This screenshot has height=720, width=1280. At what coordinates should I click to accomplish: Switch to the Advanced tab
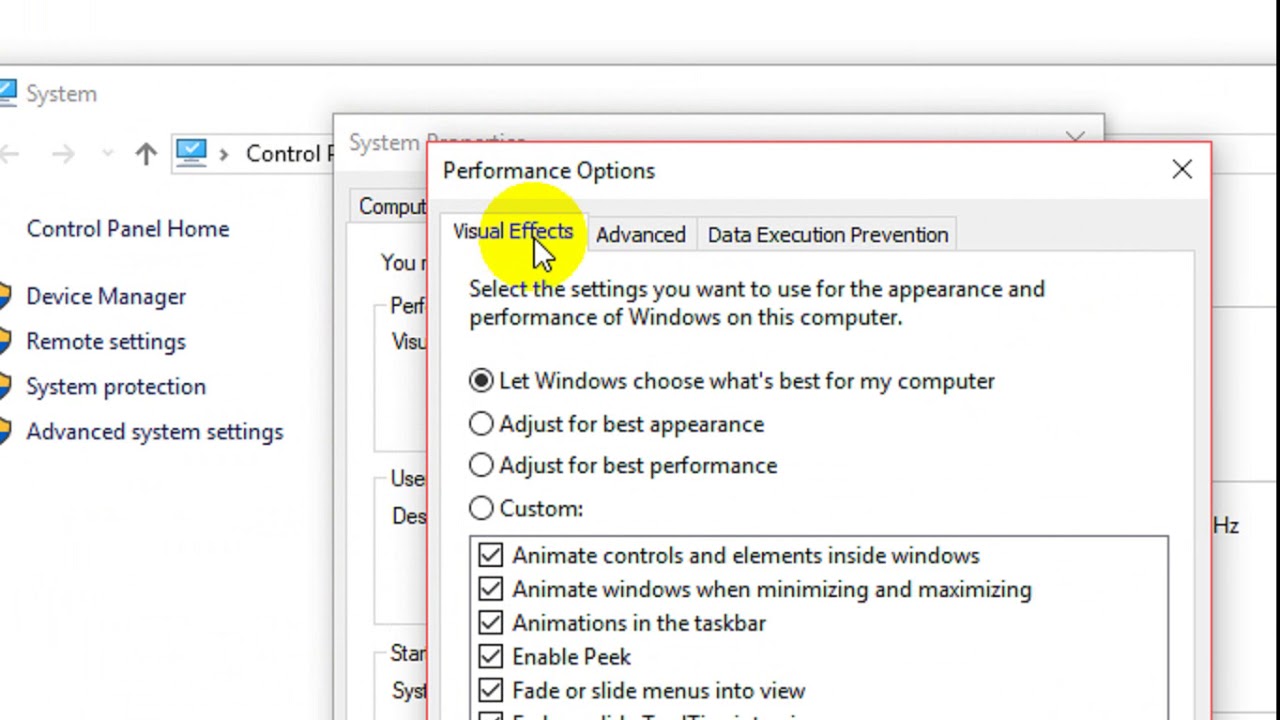click(x=640, y=235)
